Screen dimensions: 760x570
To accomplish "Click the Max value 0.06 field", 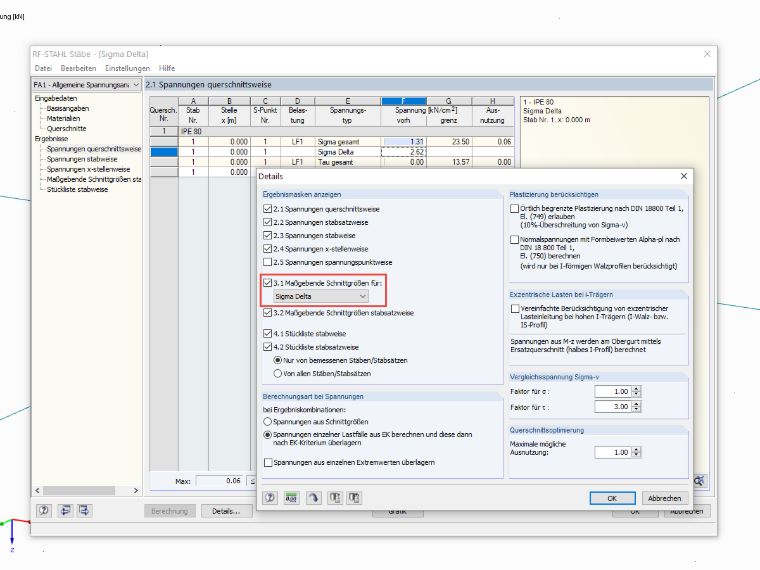I will [x=221, y=481].
